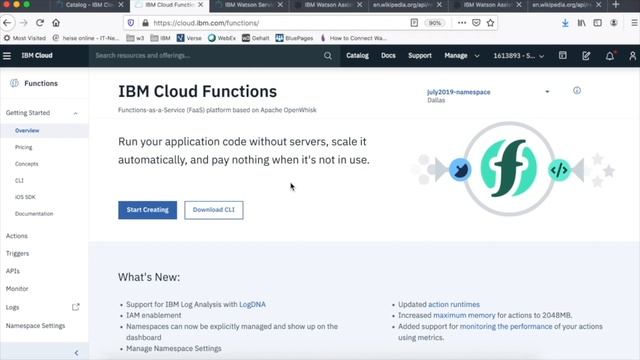Click the search magnifier icon
Viewport: 640px width, 360px height.
coord(328,56)
